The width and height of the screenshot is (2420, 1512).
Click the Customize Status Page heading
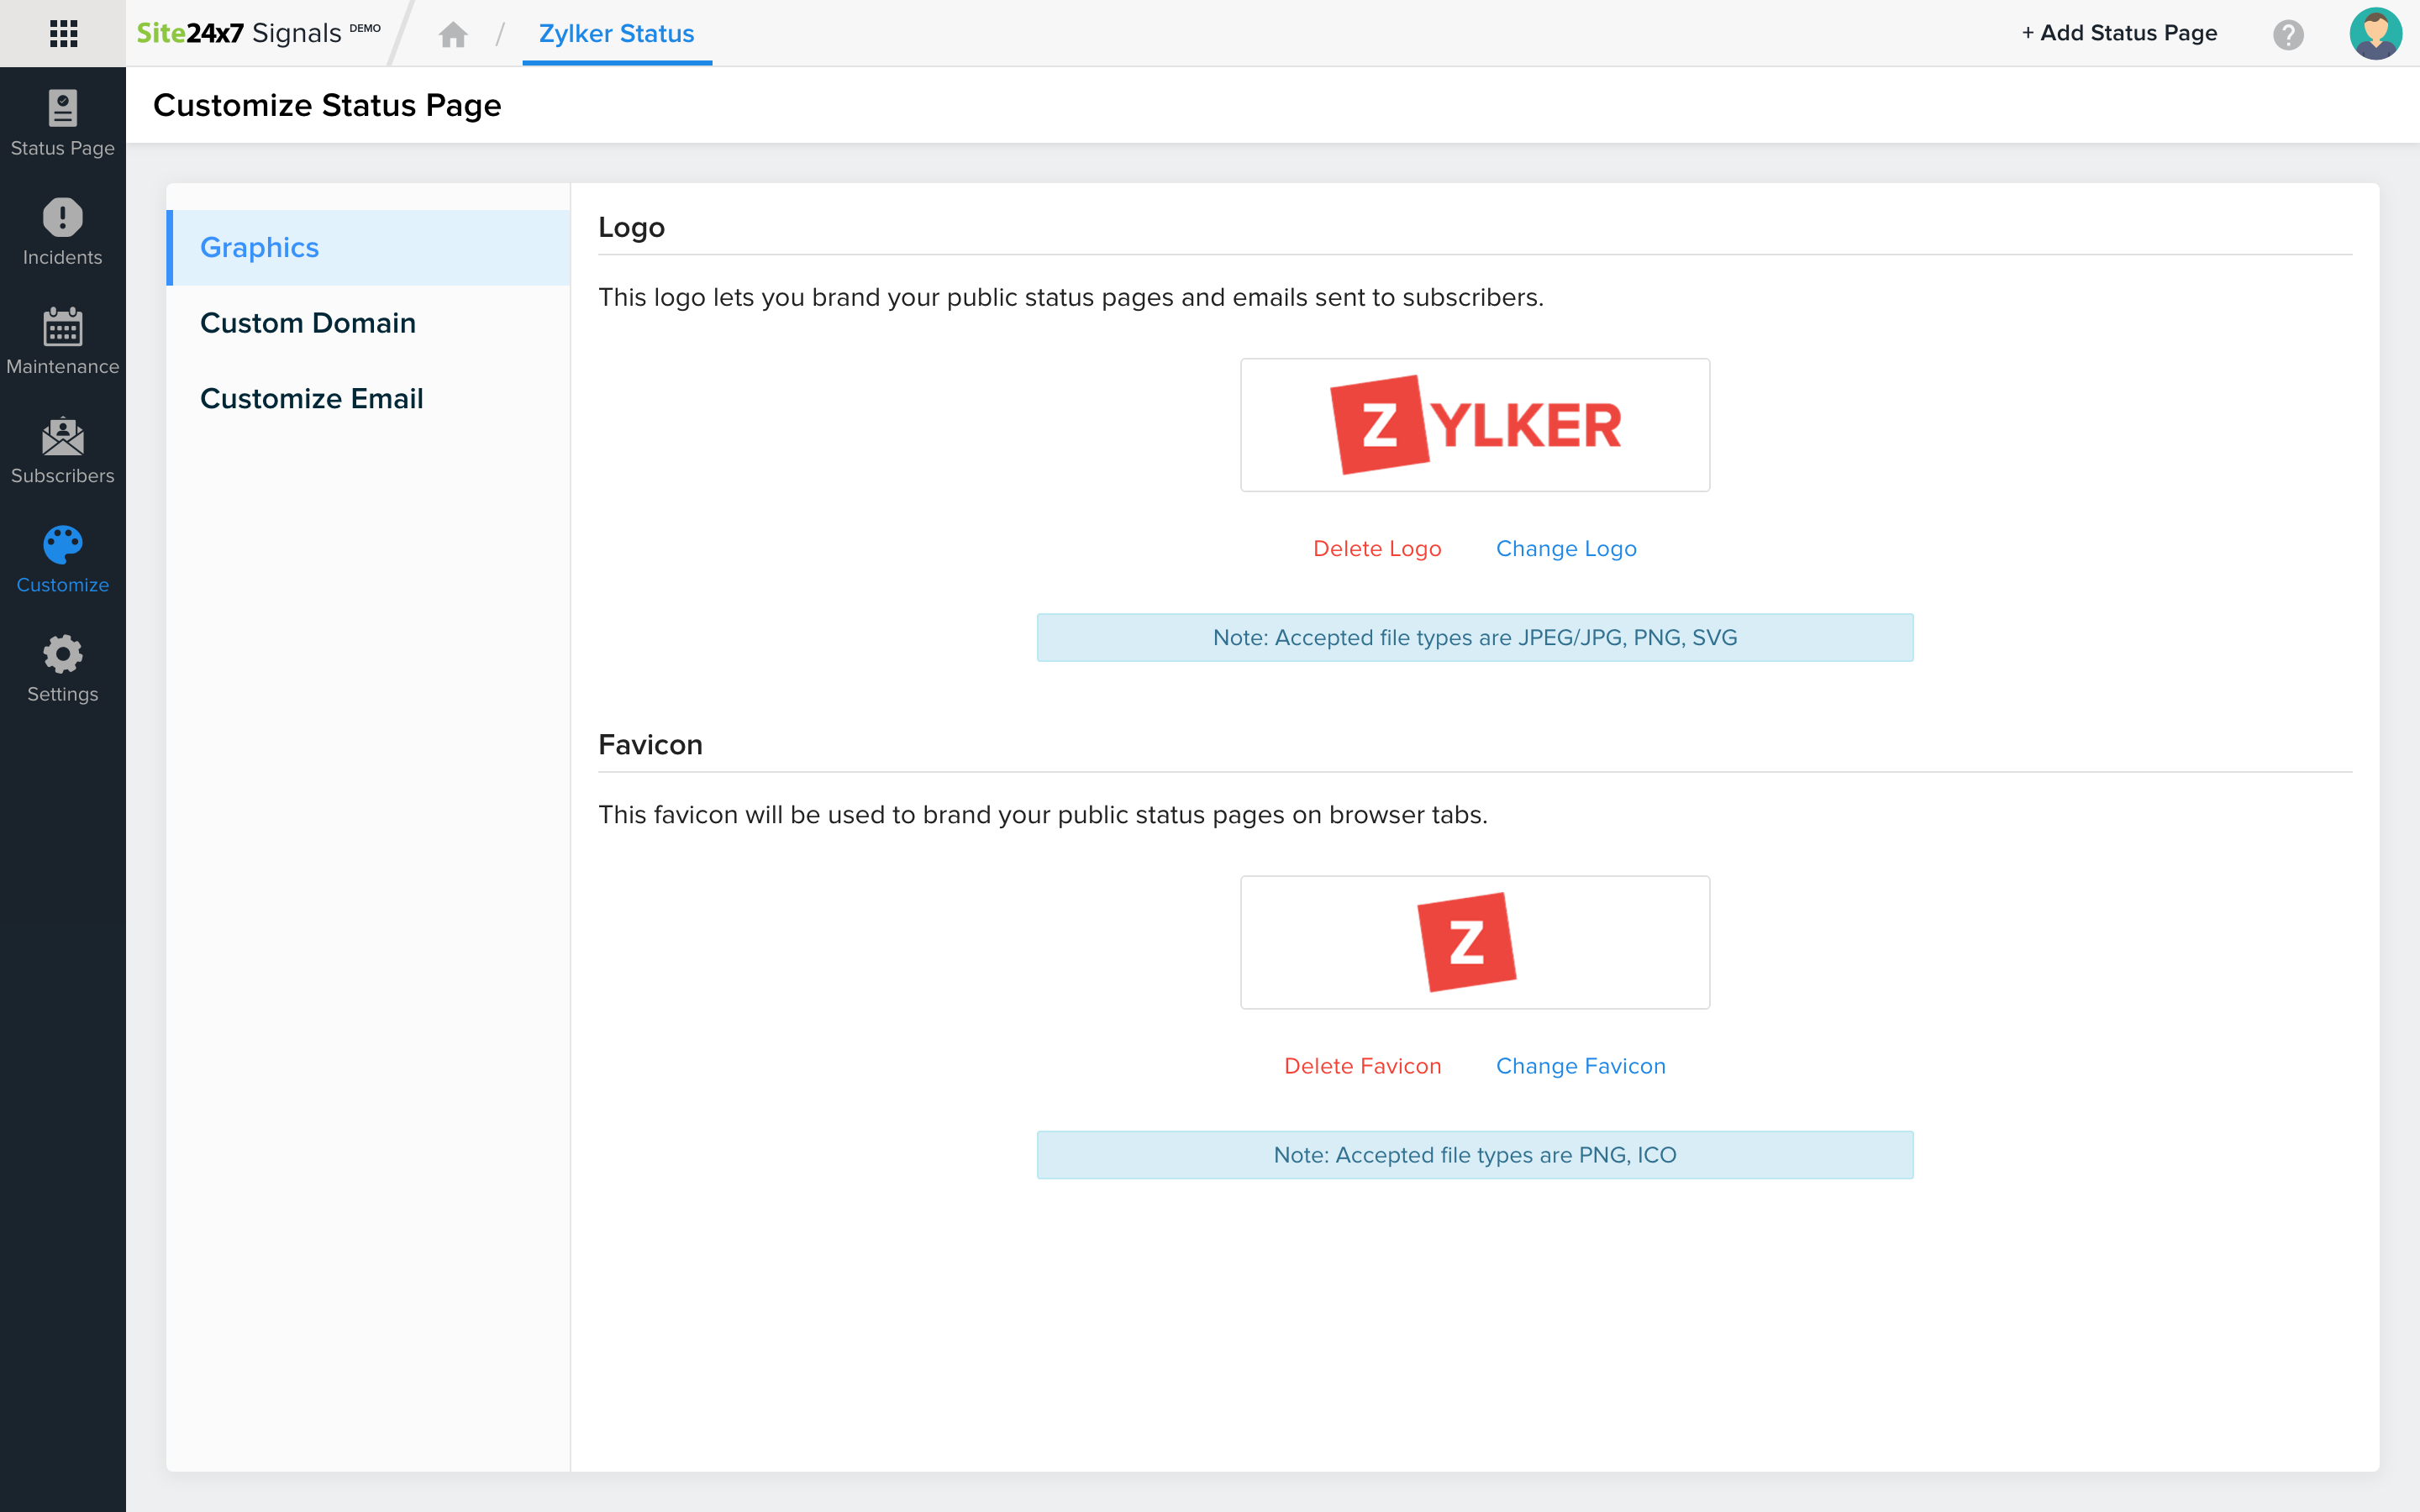pyautogui.click(x=327, y=105)
